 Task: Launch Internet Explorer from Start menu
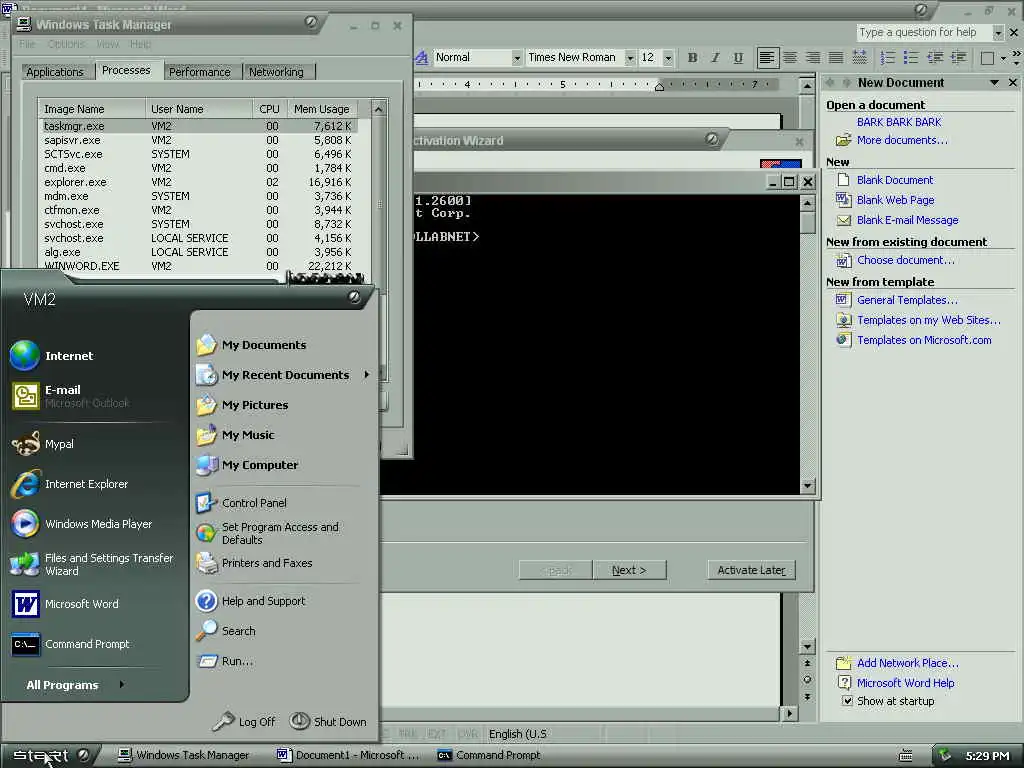click(70, 484)
